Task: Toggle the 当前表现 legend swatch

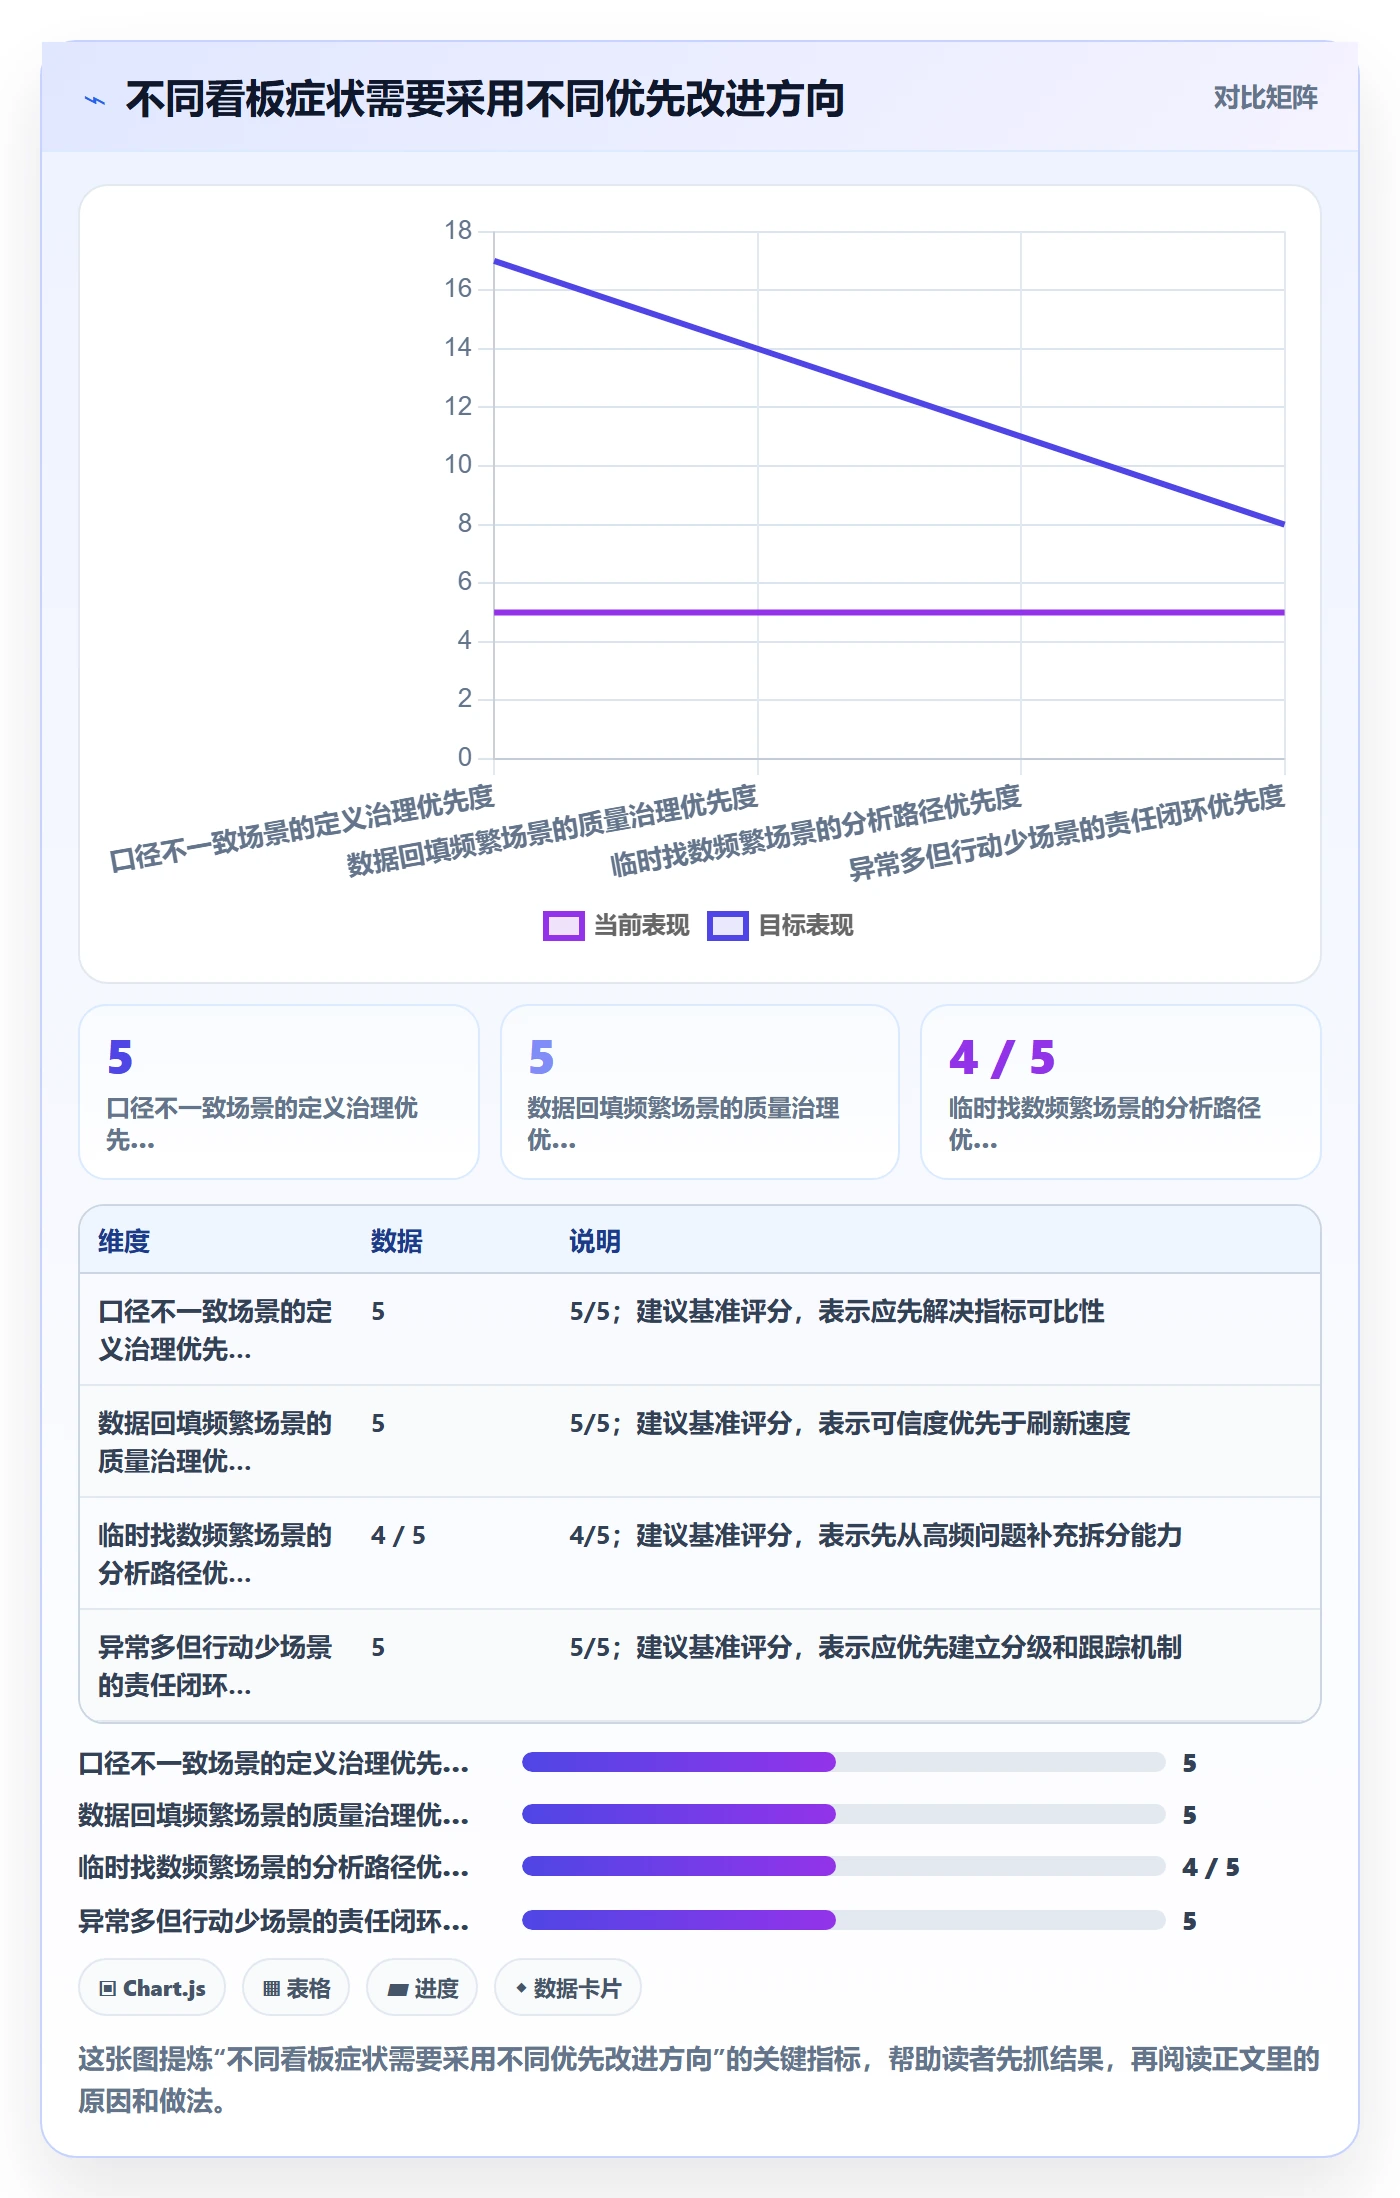Action: pyautogui.click(x=563, y=926)
